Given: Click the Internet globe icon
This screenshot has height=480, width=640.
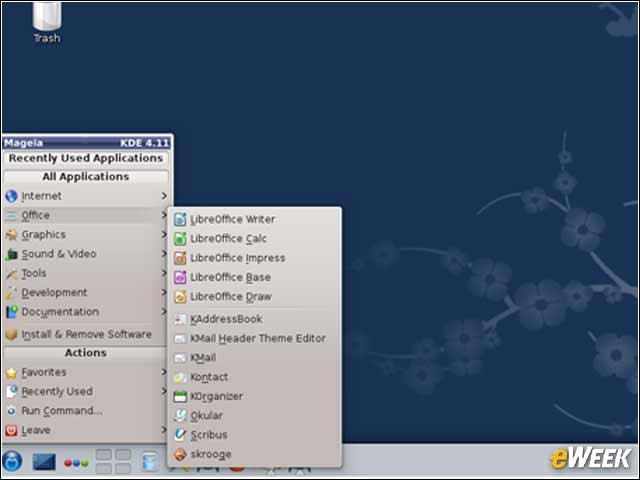Looking at the screenshot, I should (11, 196).
